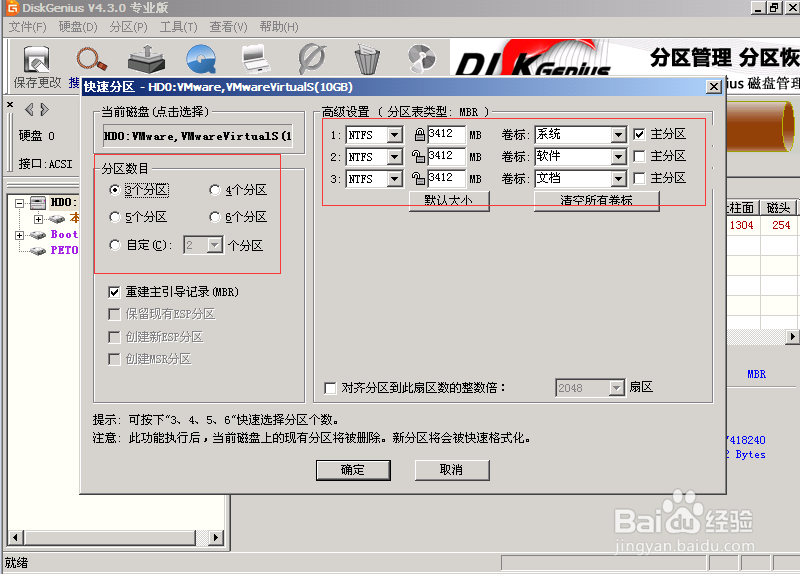This screenshot has width=800, height=574.
Task: Click the Search Partitions magnifier icon
Action: click(92, 59)
